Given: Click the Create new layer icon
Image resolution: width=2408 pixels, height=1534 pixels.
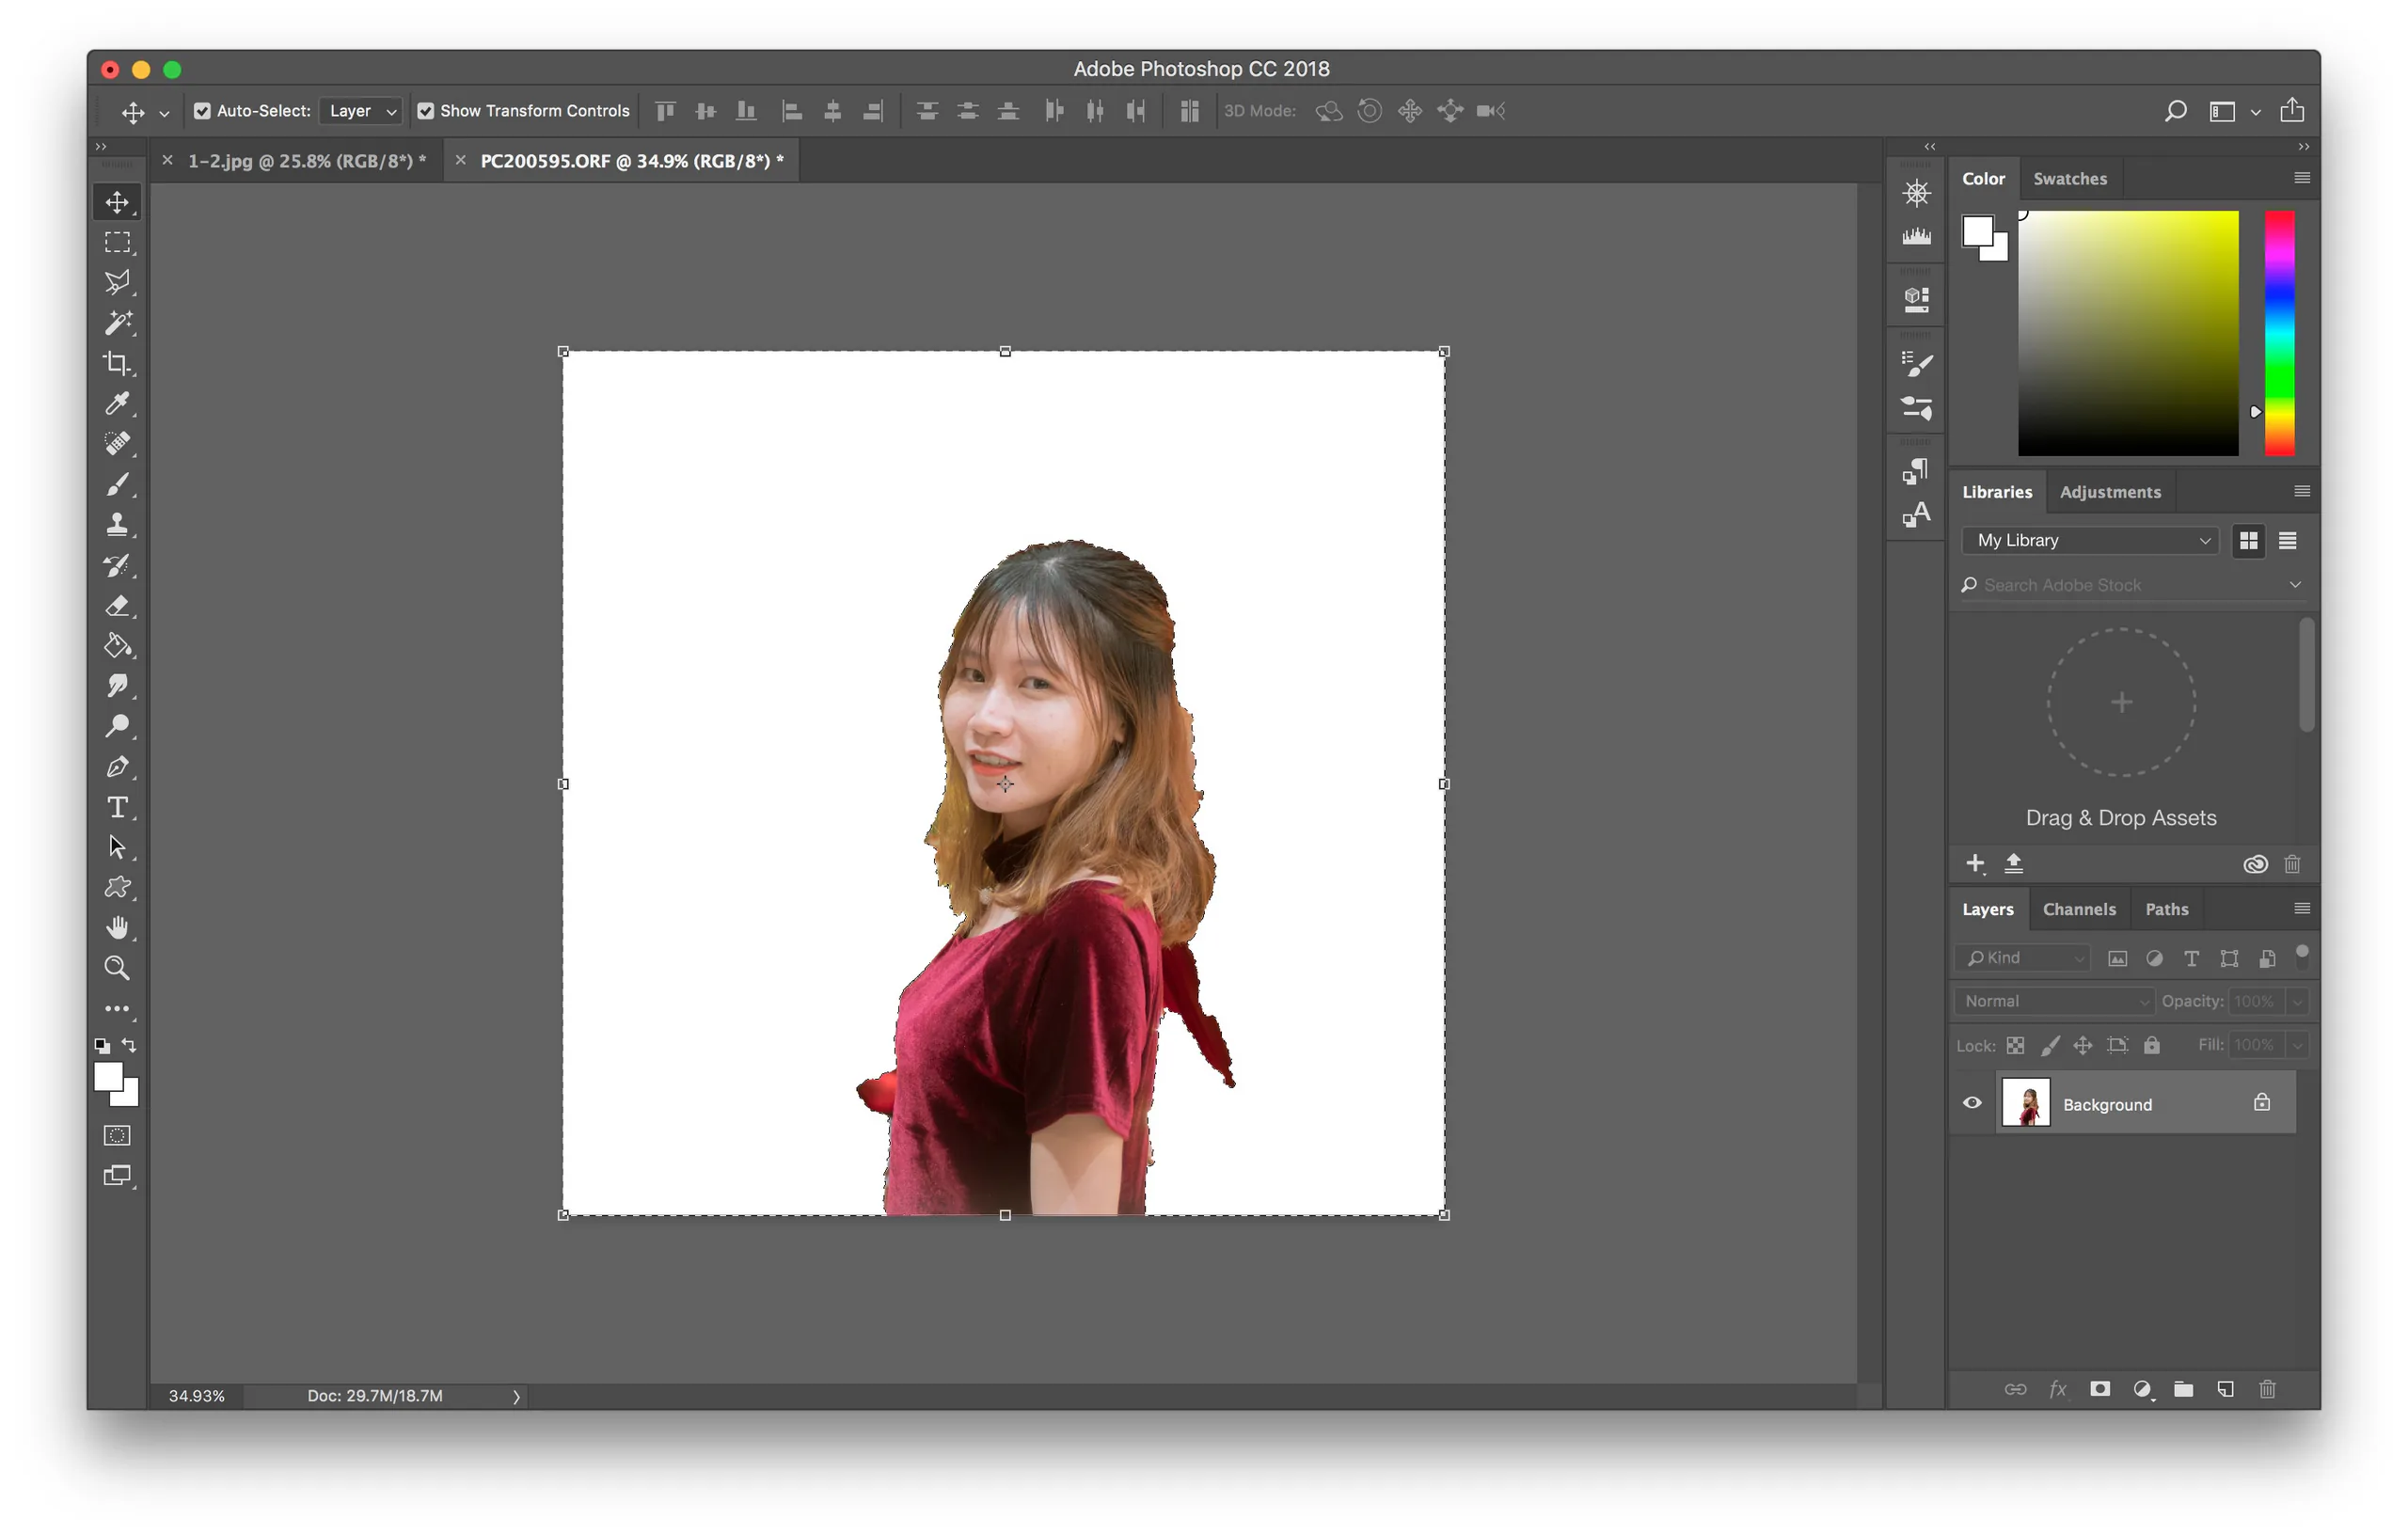Looking at the screenshot, I should [2225, 1389].
